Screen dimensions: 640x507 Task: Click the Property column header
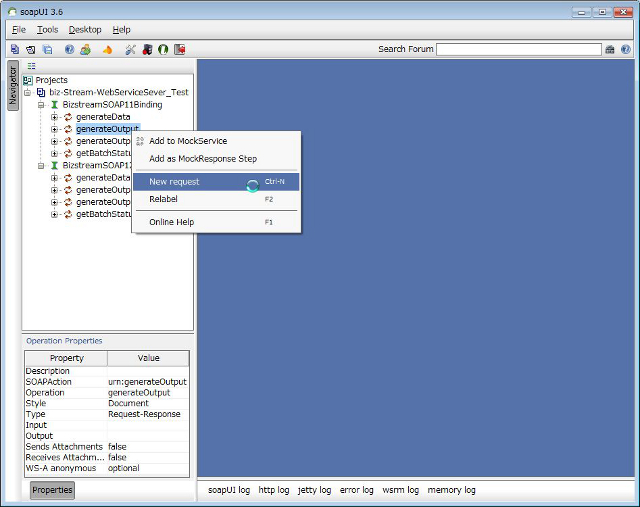[67, 358]
